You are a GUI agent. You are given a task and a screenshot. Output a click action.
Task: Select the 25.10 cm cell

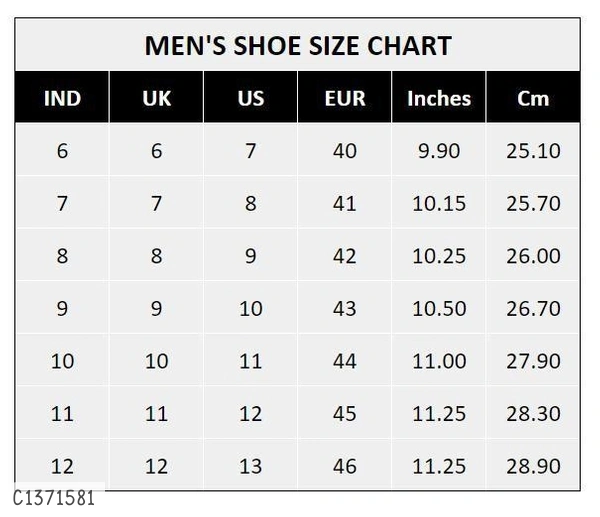[533, 152]
